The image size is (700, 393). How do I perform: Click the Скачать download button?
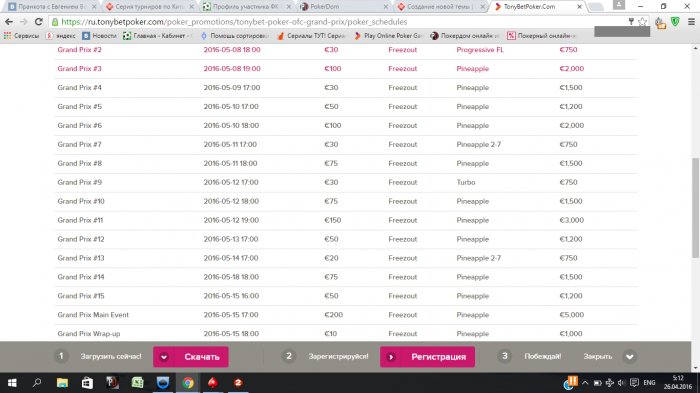tap(191, 357)
